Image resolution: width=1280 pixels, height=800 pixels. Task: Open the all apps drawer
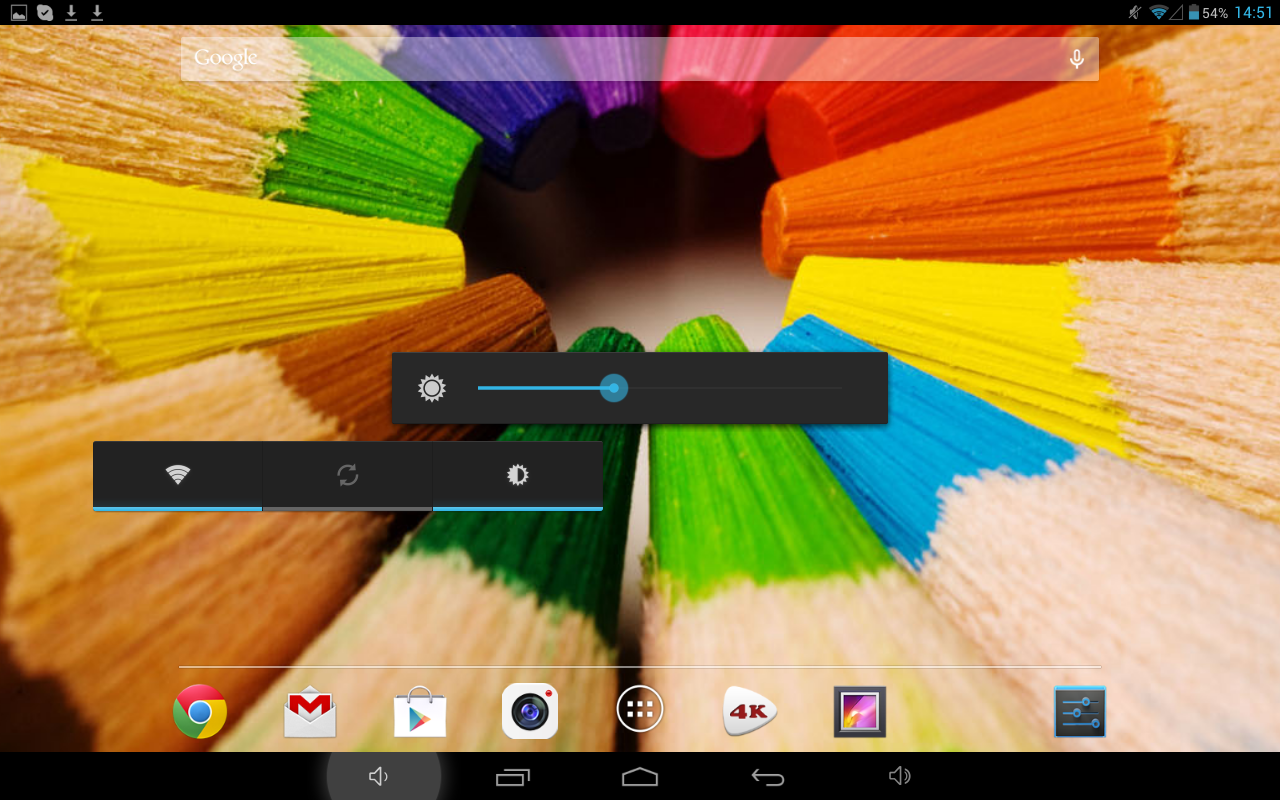pyautogui.click(x=640, y=709)
